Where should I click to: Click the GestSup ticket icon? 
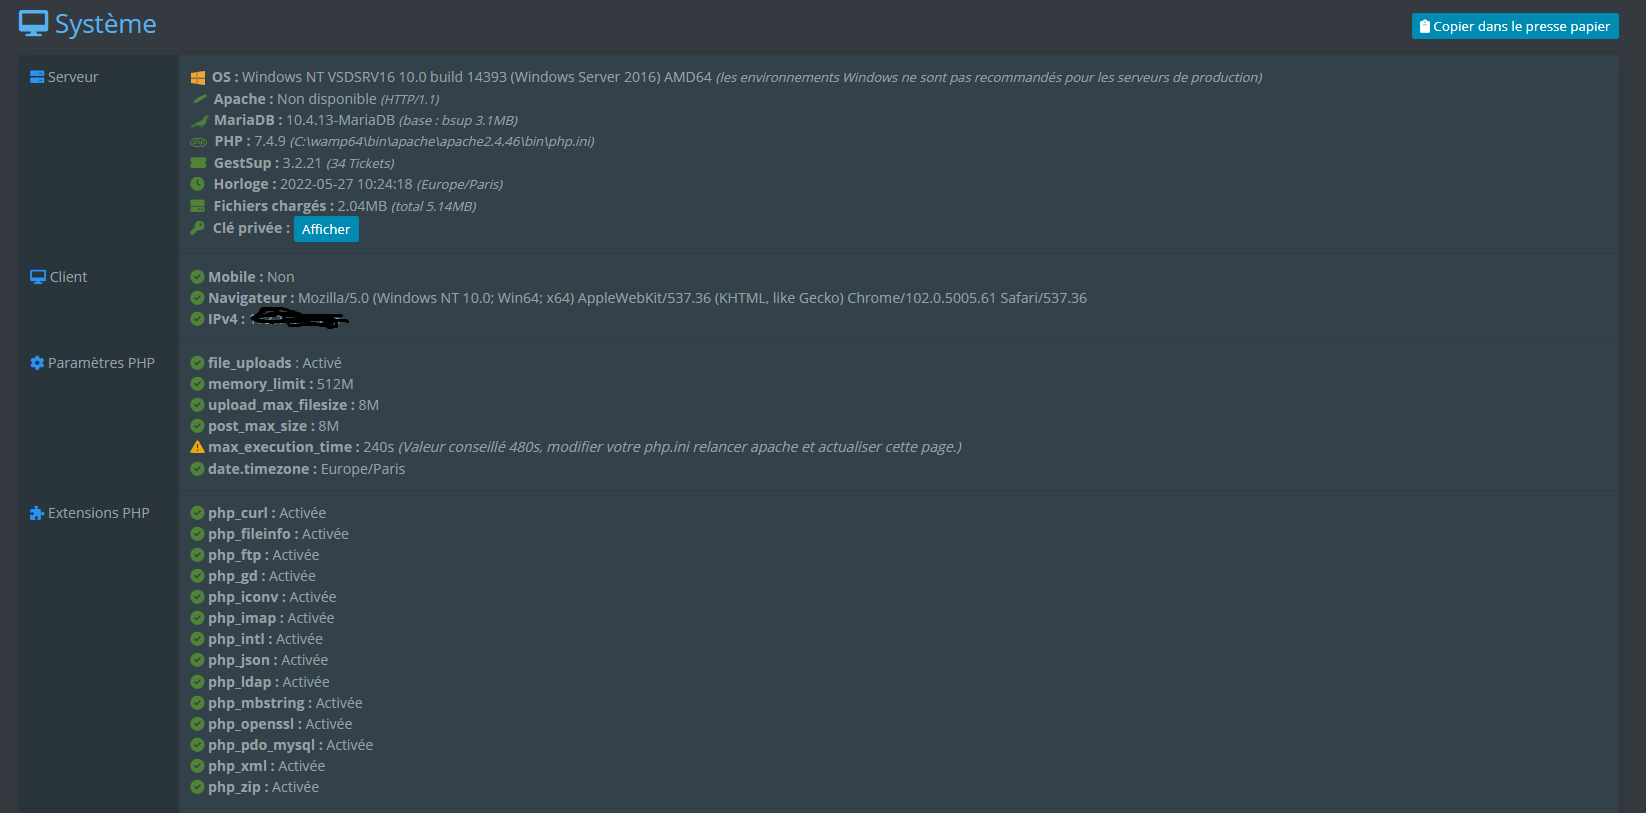[198, 163]
